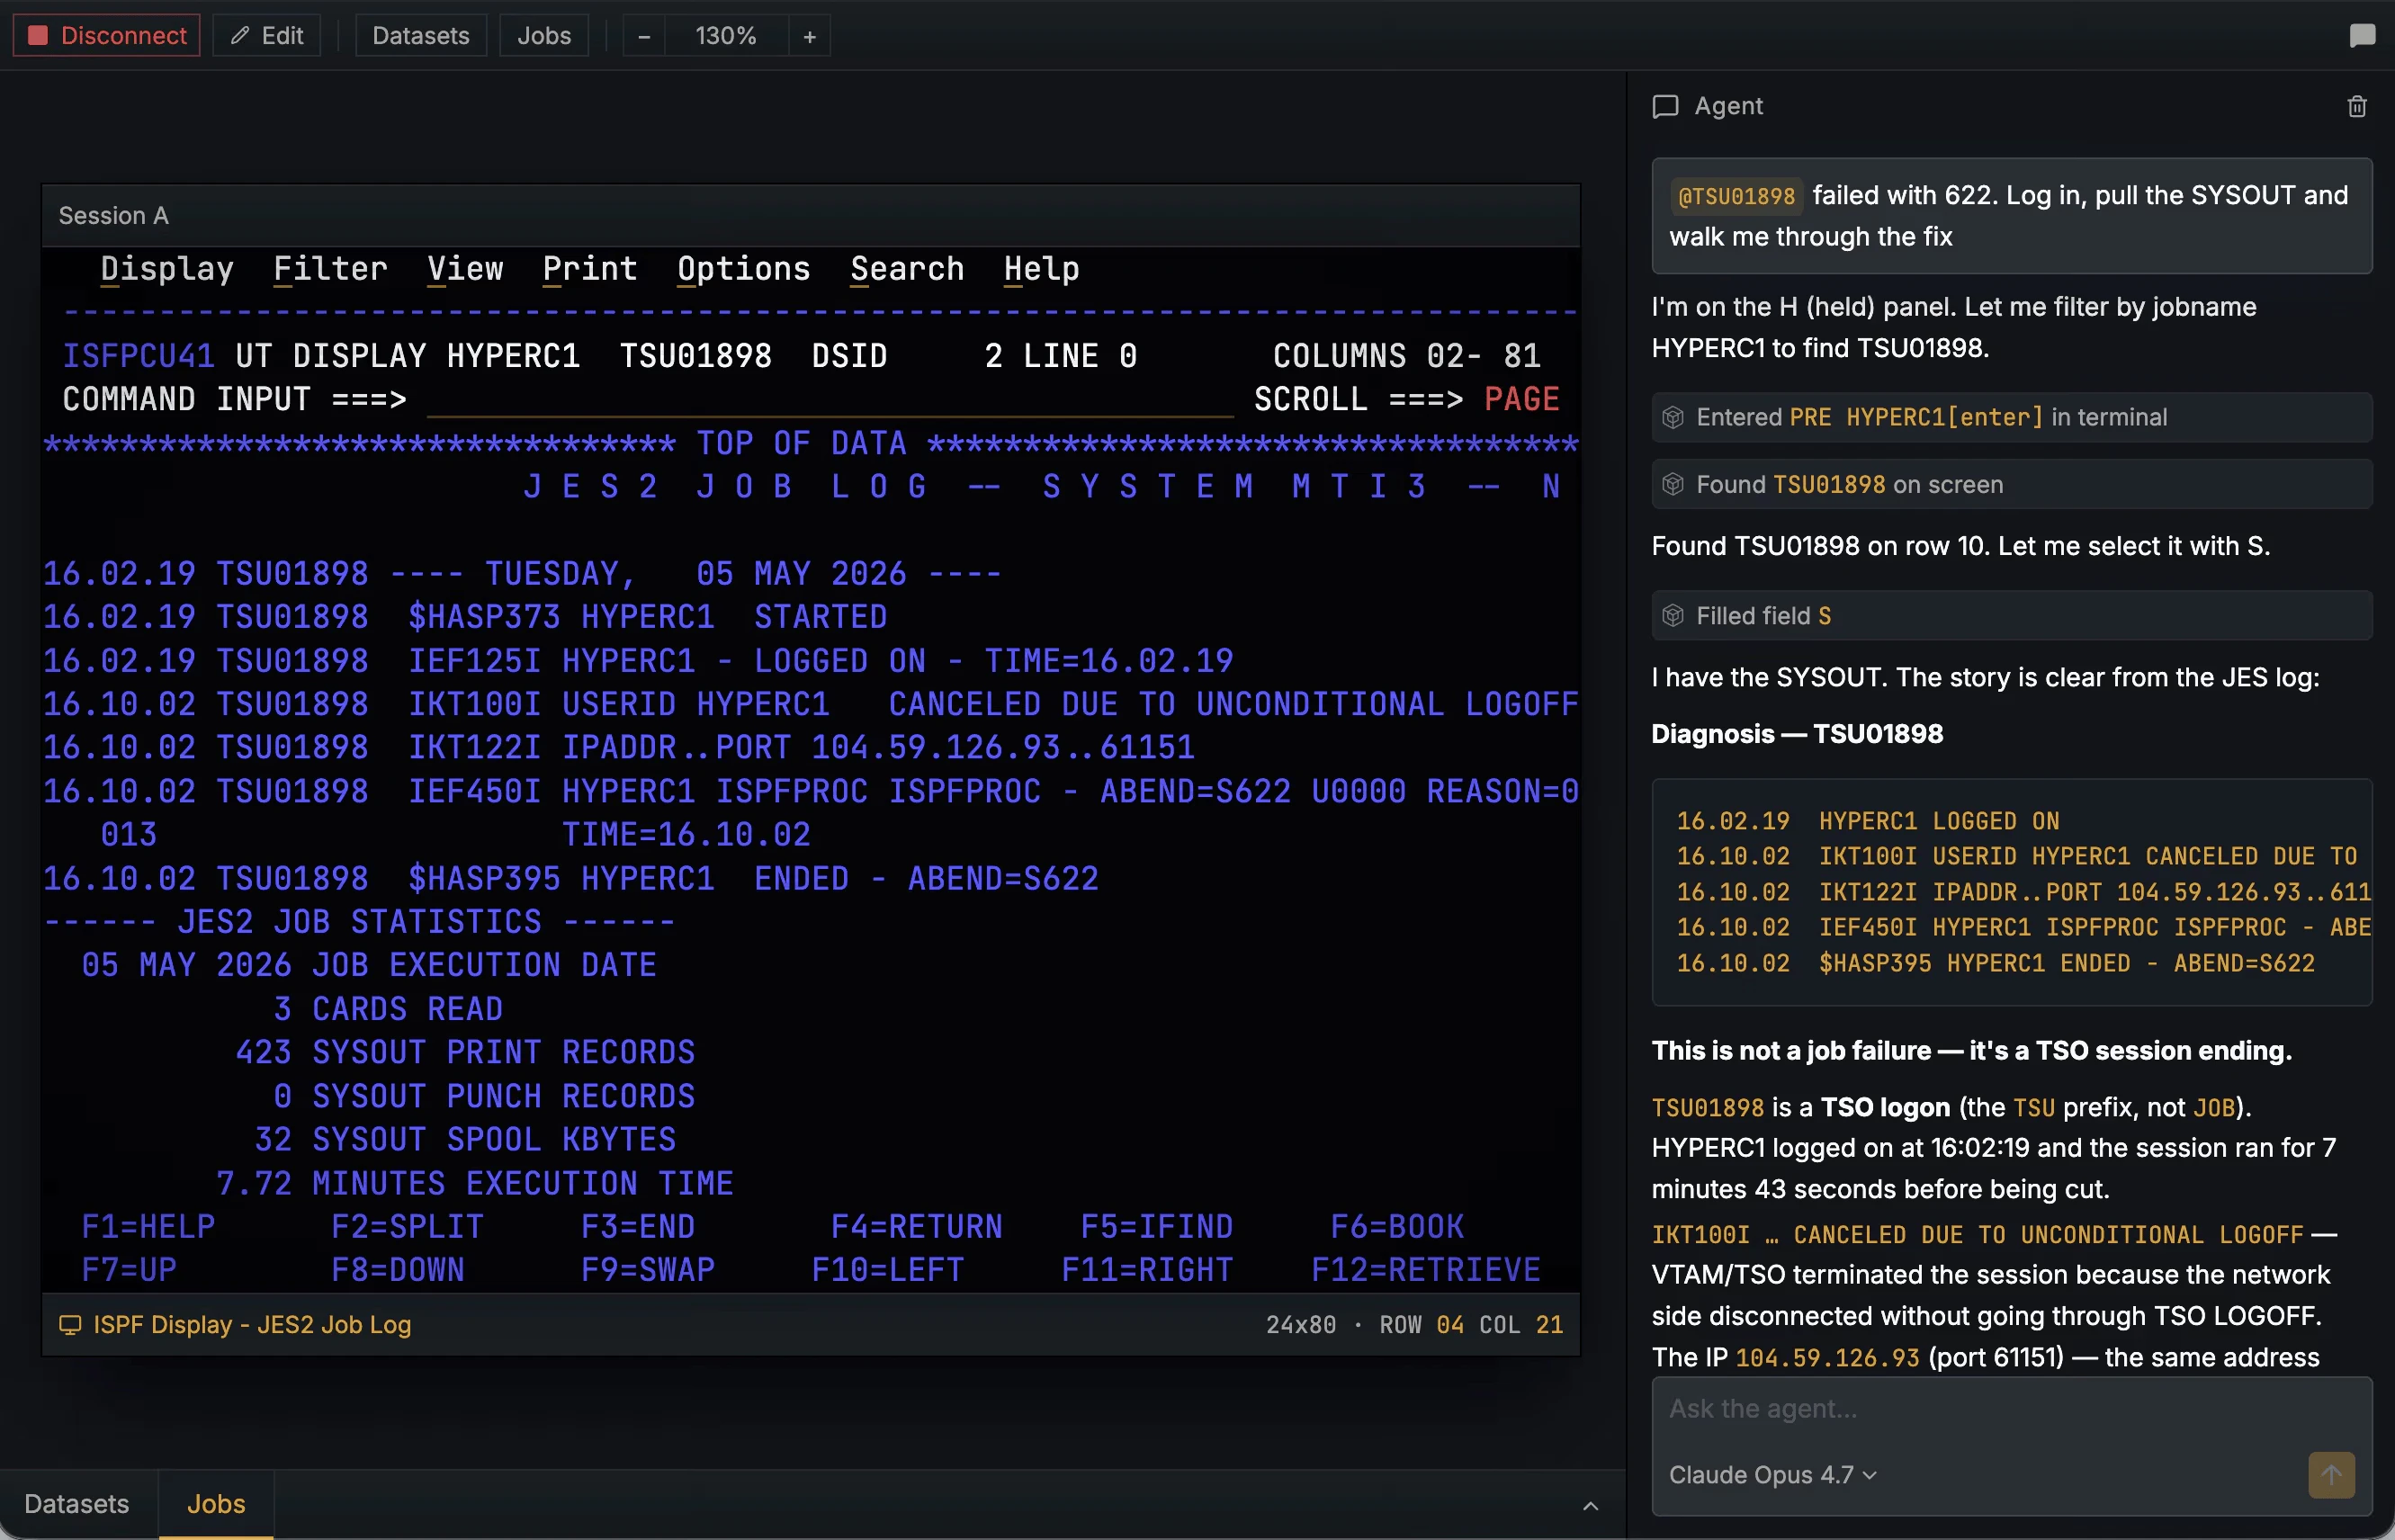The height and width of the screenshot is (1540, 2395).
Task: Click the Disconnect button
Action: click(107, 36)
